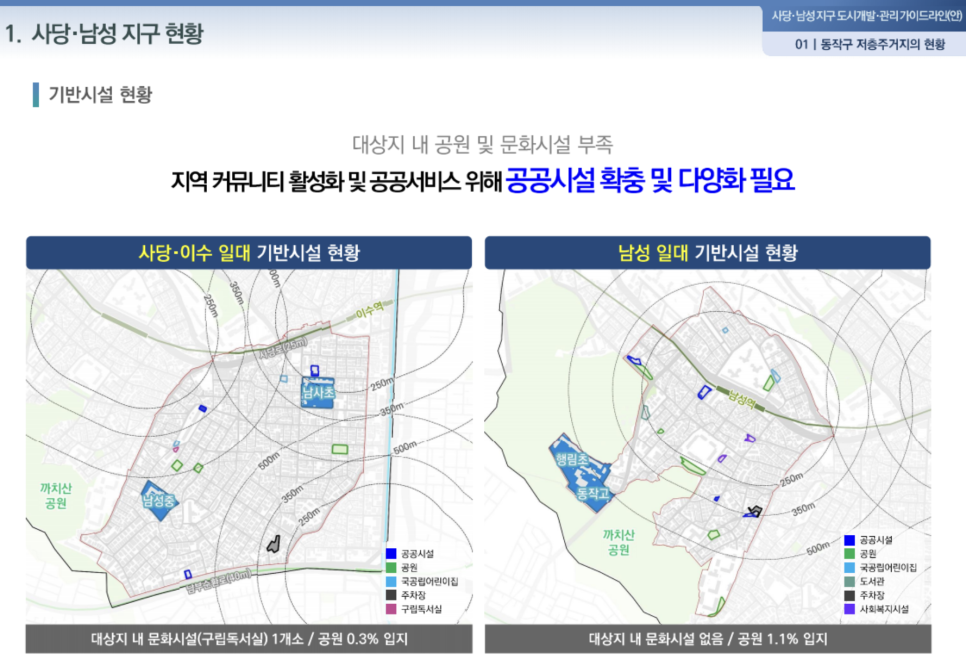The height and width of the screenshot is (660, 966).
Task: Click the teal 도서관 swatch in 남성 map legend
Action: point(850,581)
